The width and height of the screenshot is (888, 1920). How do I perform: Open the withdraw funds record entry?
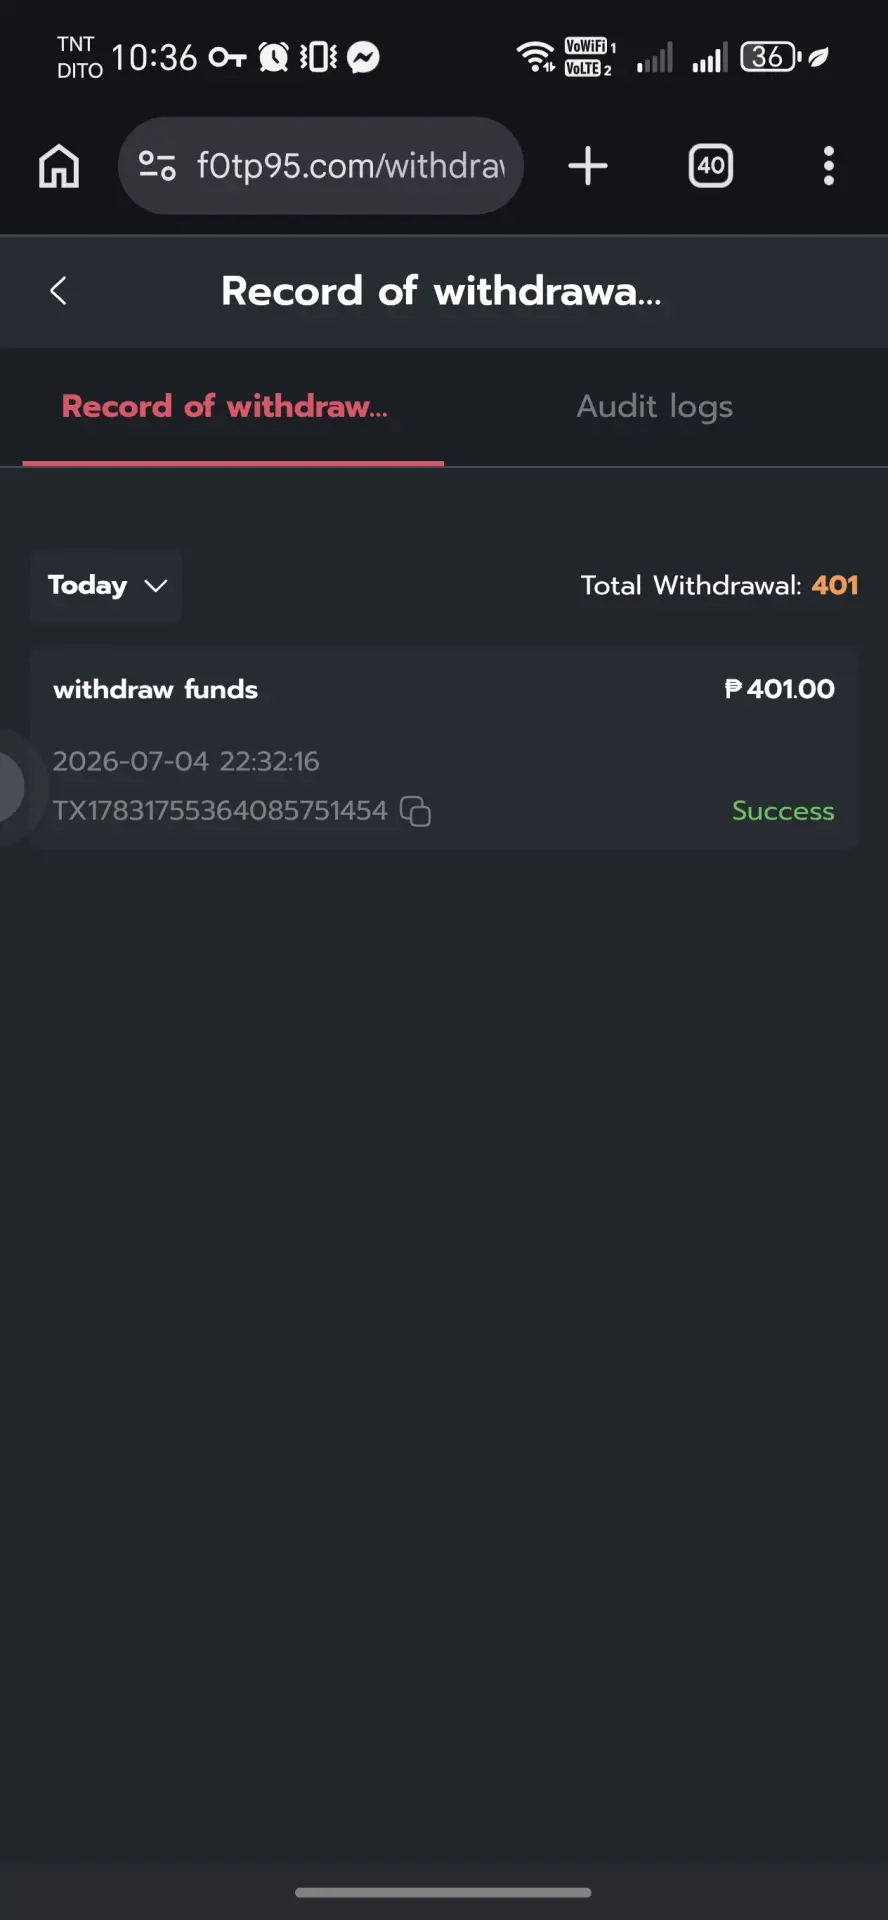444,748
